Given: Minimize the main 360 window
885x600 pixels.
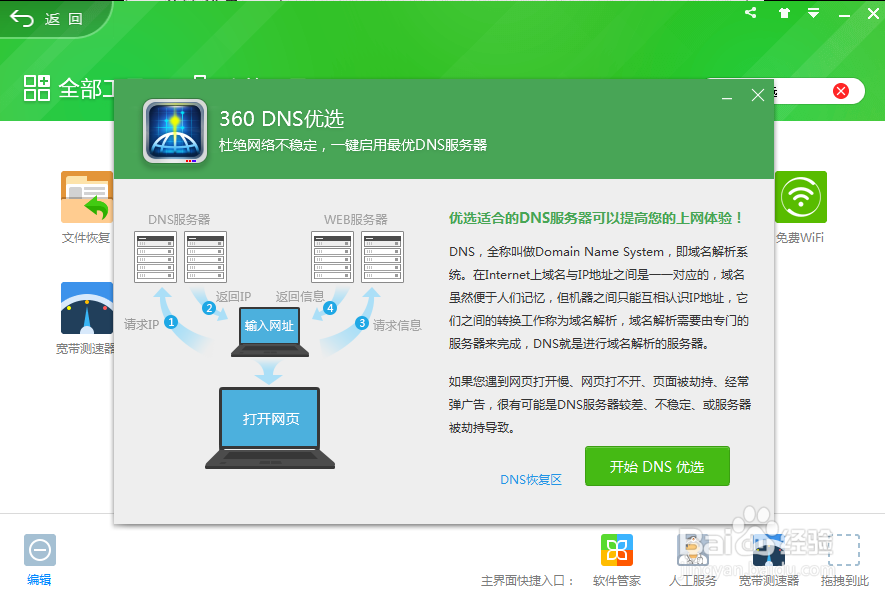Looking at the screenshot, I should (844, 15).
